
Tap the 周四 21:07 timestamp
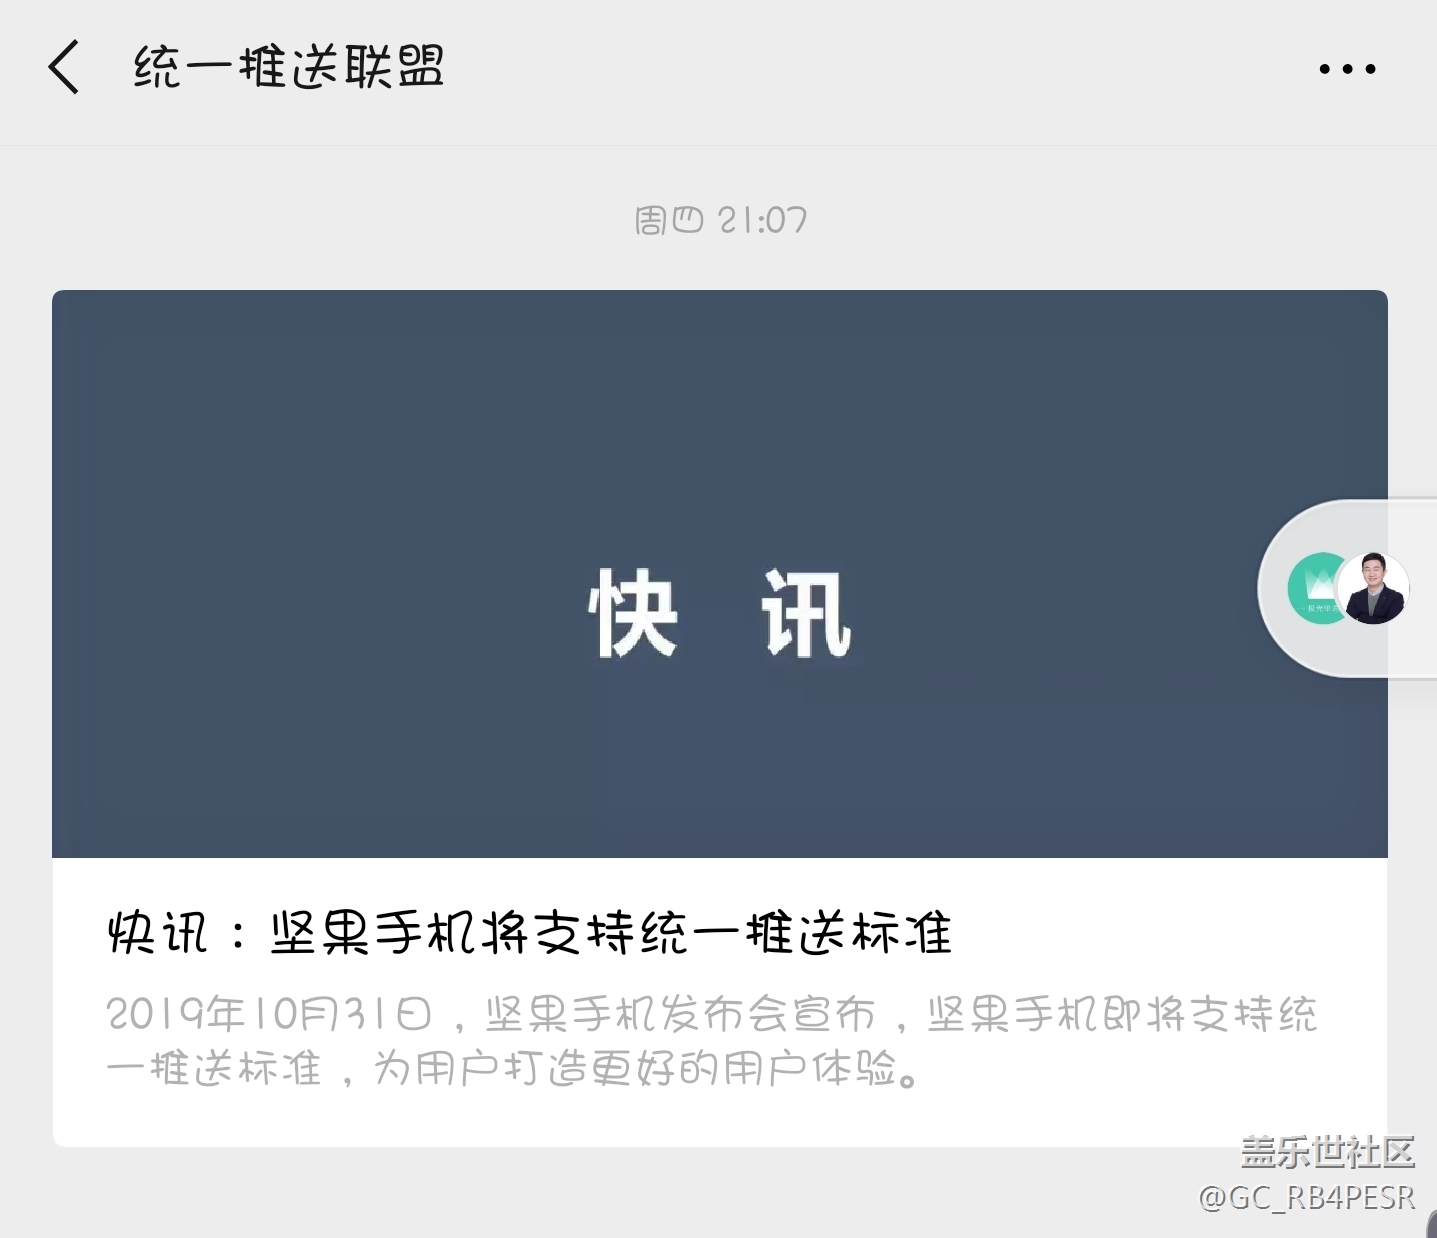[x=720, y=220]
